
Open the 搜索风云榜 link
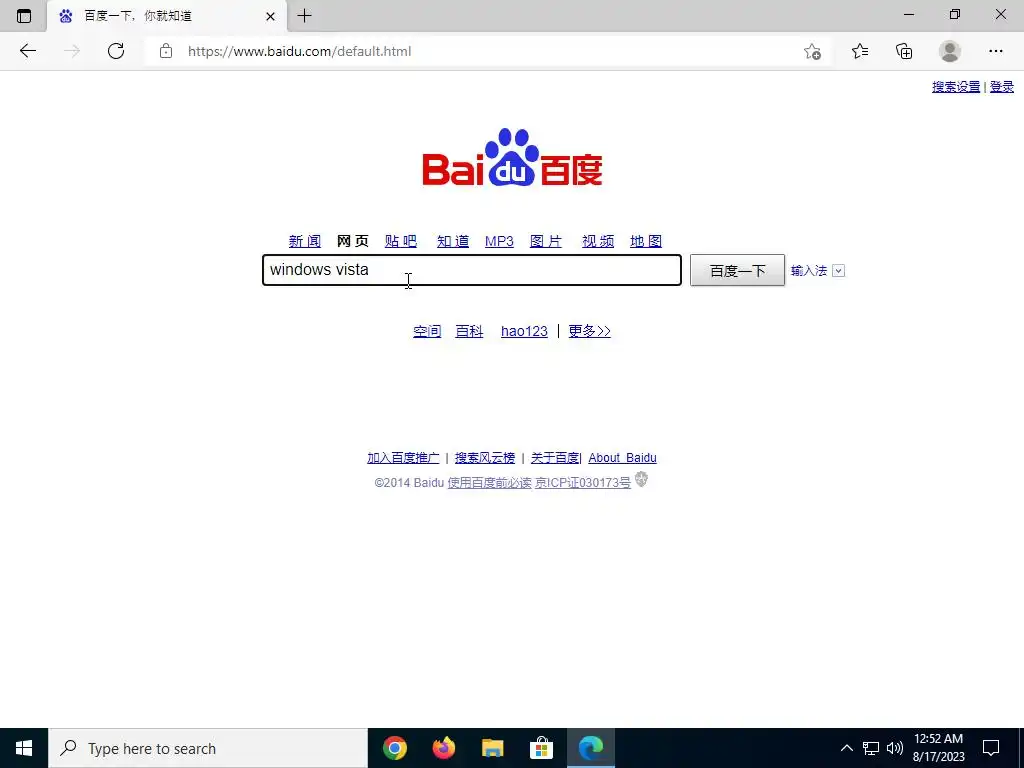(485, 458)
